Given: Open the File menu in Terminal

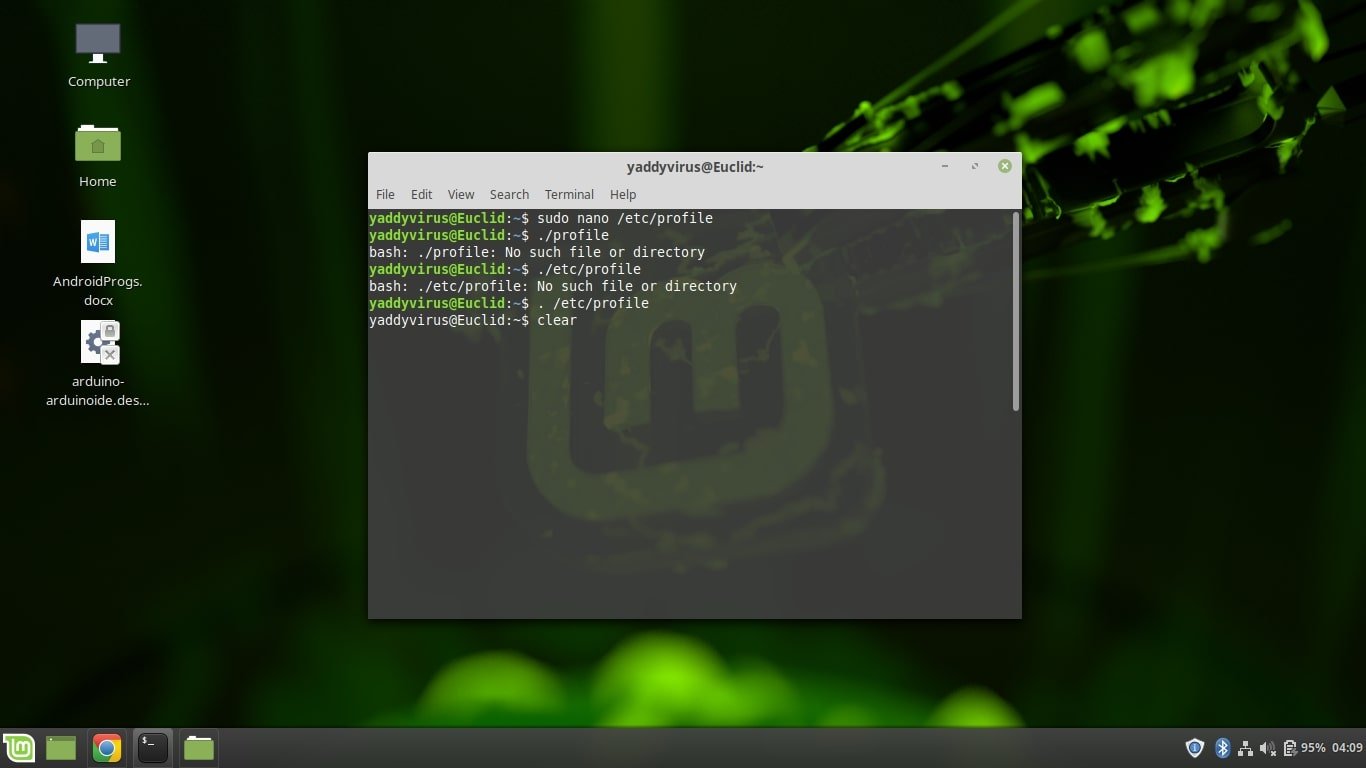Looking at the screenshot, I should click(385, 194).
